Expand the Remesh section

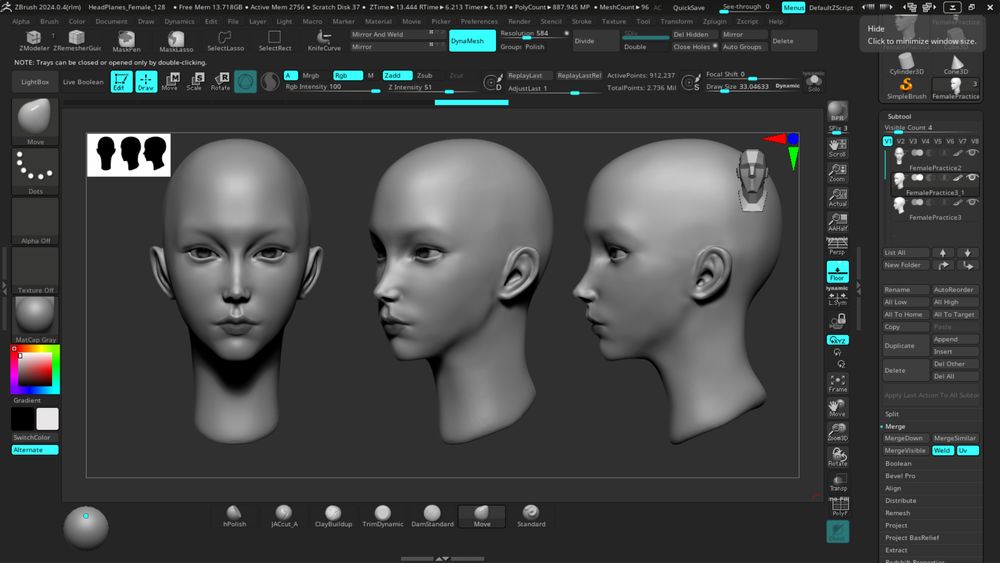(x=897, y=513)
